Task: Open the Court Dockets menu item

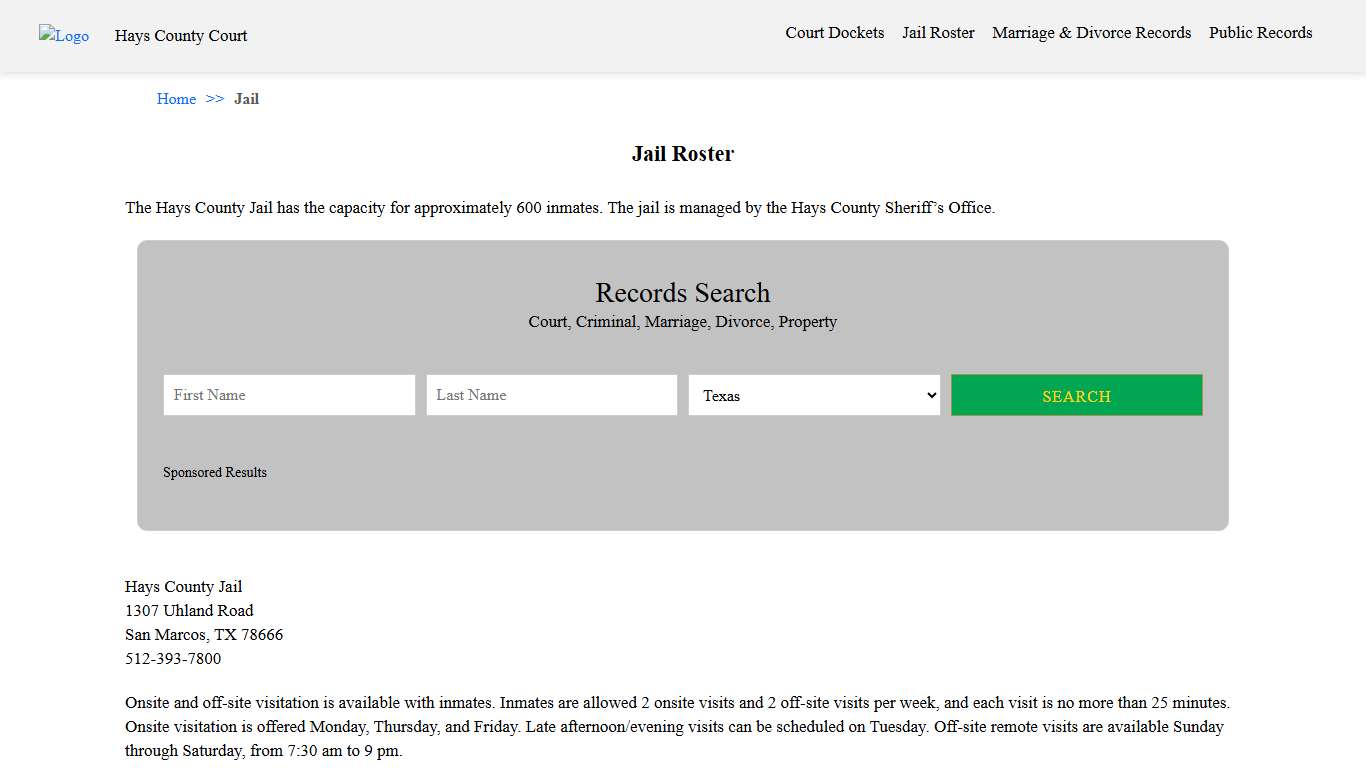Action: coord(834,33)
